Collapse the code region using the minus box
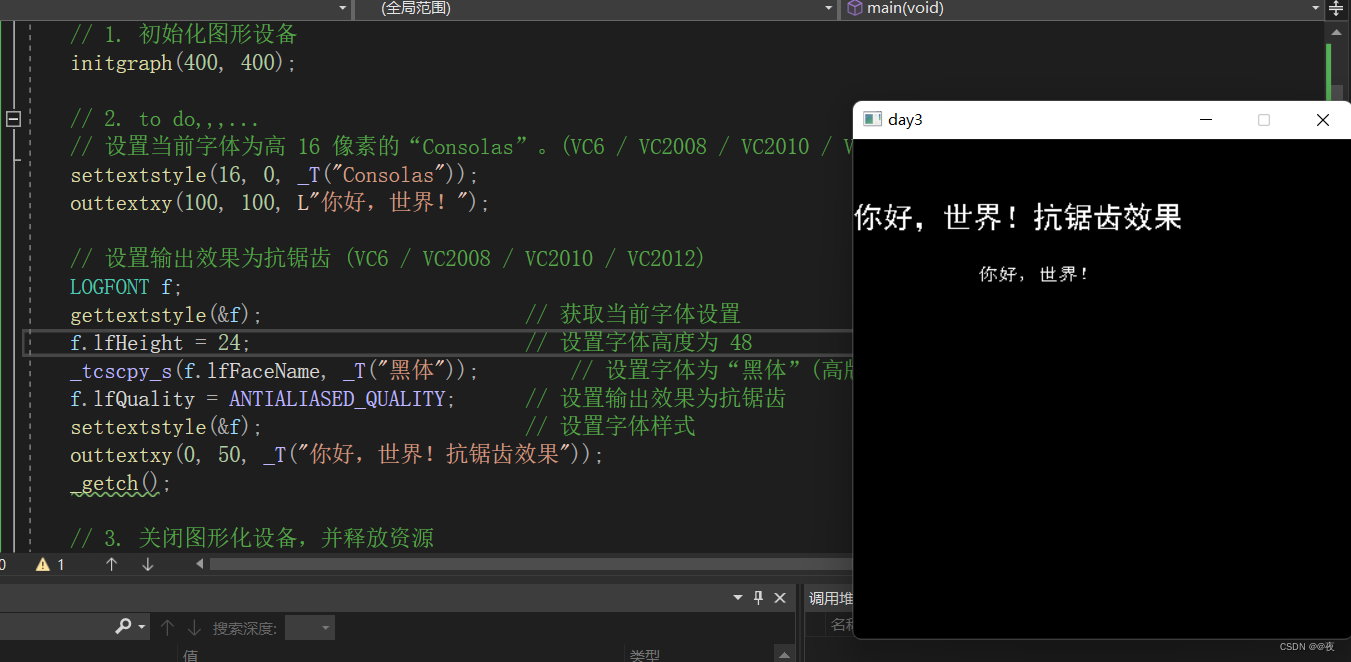 coord(13,118)
